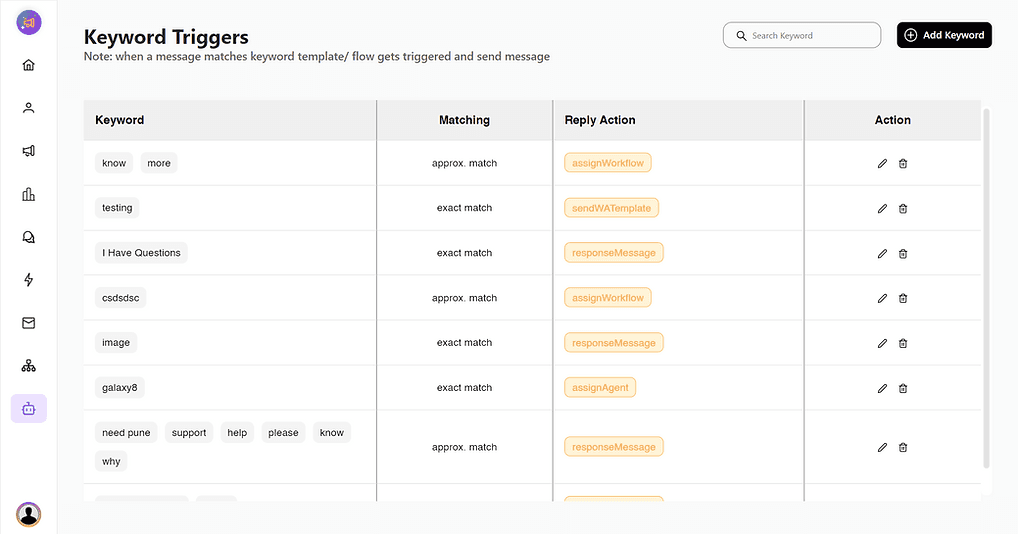
Task: Edit the 'testing' keyword row
Action: (882, 209)
